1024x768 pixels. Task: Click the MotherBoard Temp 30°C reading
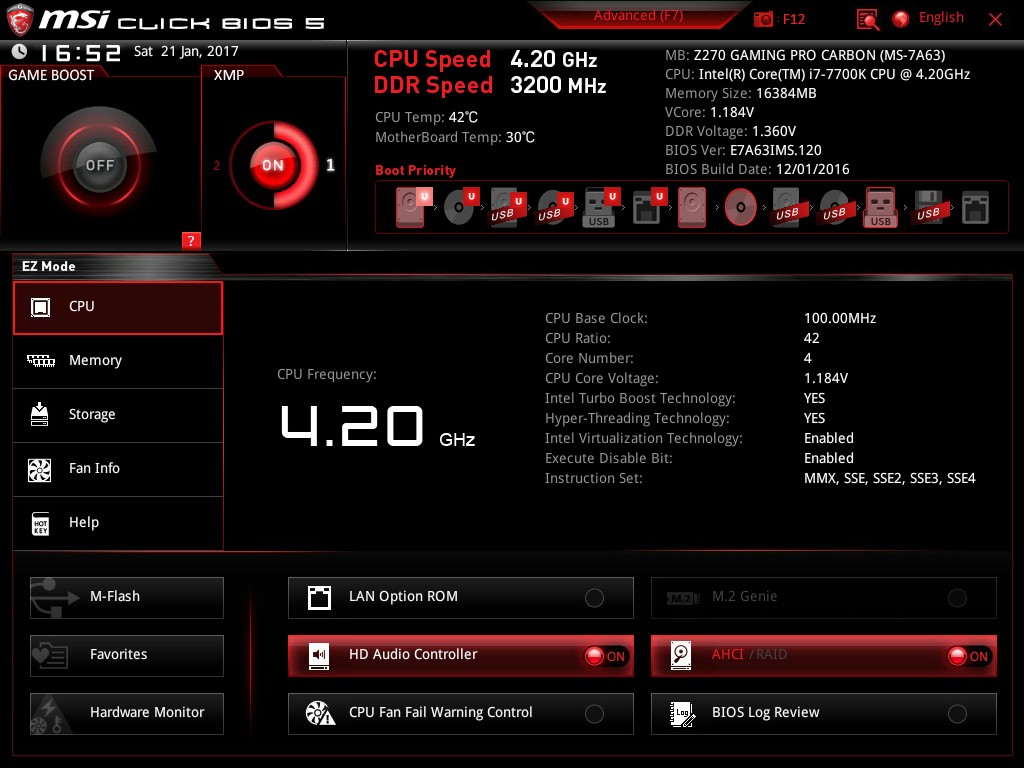[x=455, y=137]
